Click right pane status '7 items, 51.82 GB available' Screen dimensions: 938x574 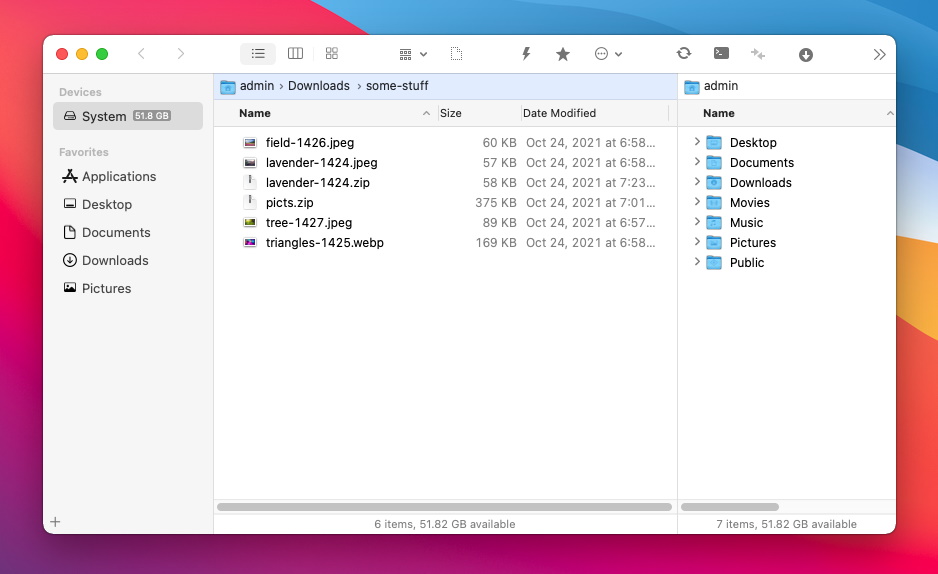tap(787, 524)
